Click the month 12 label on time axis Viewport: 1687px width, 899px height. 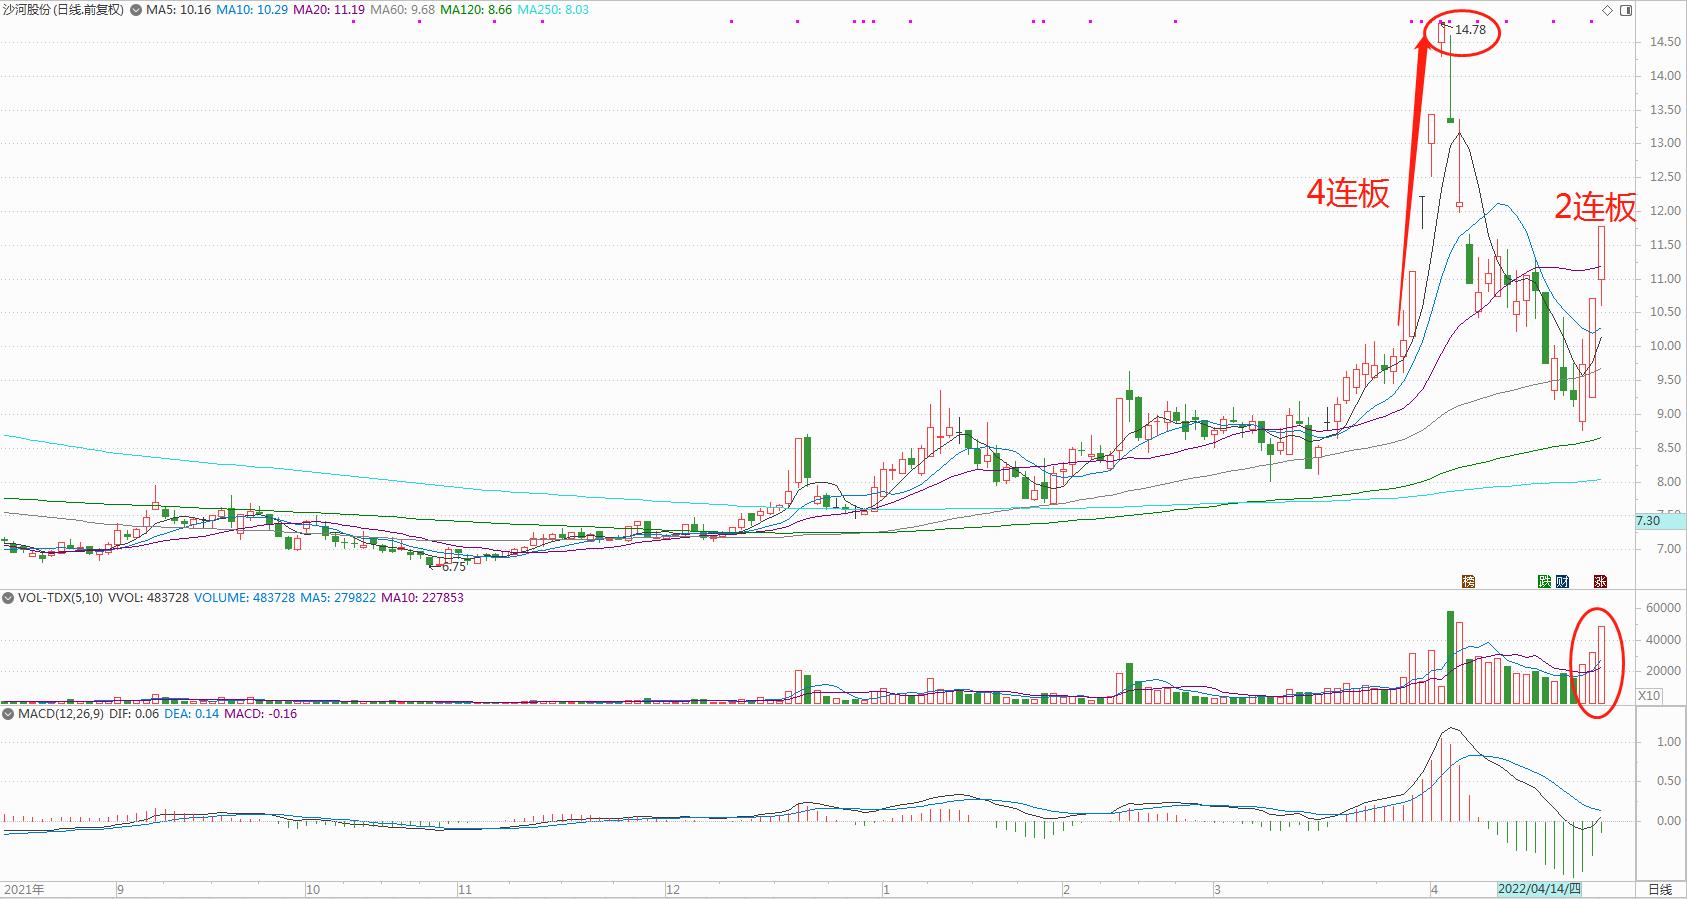(672, 889)
